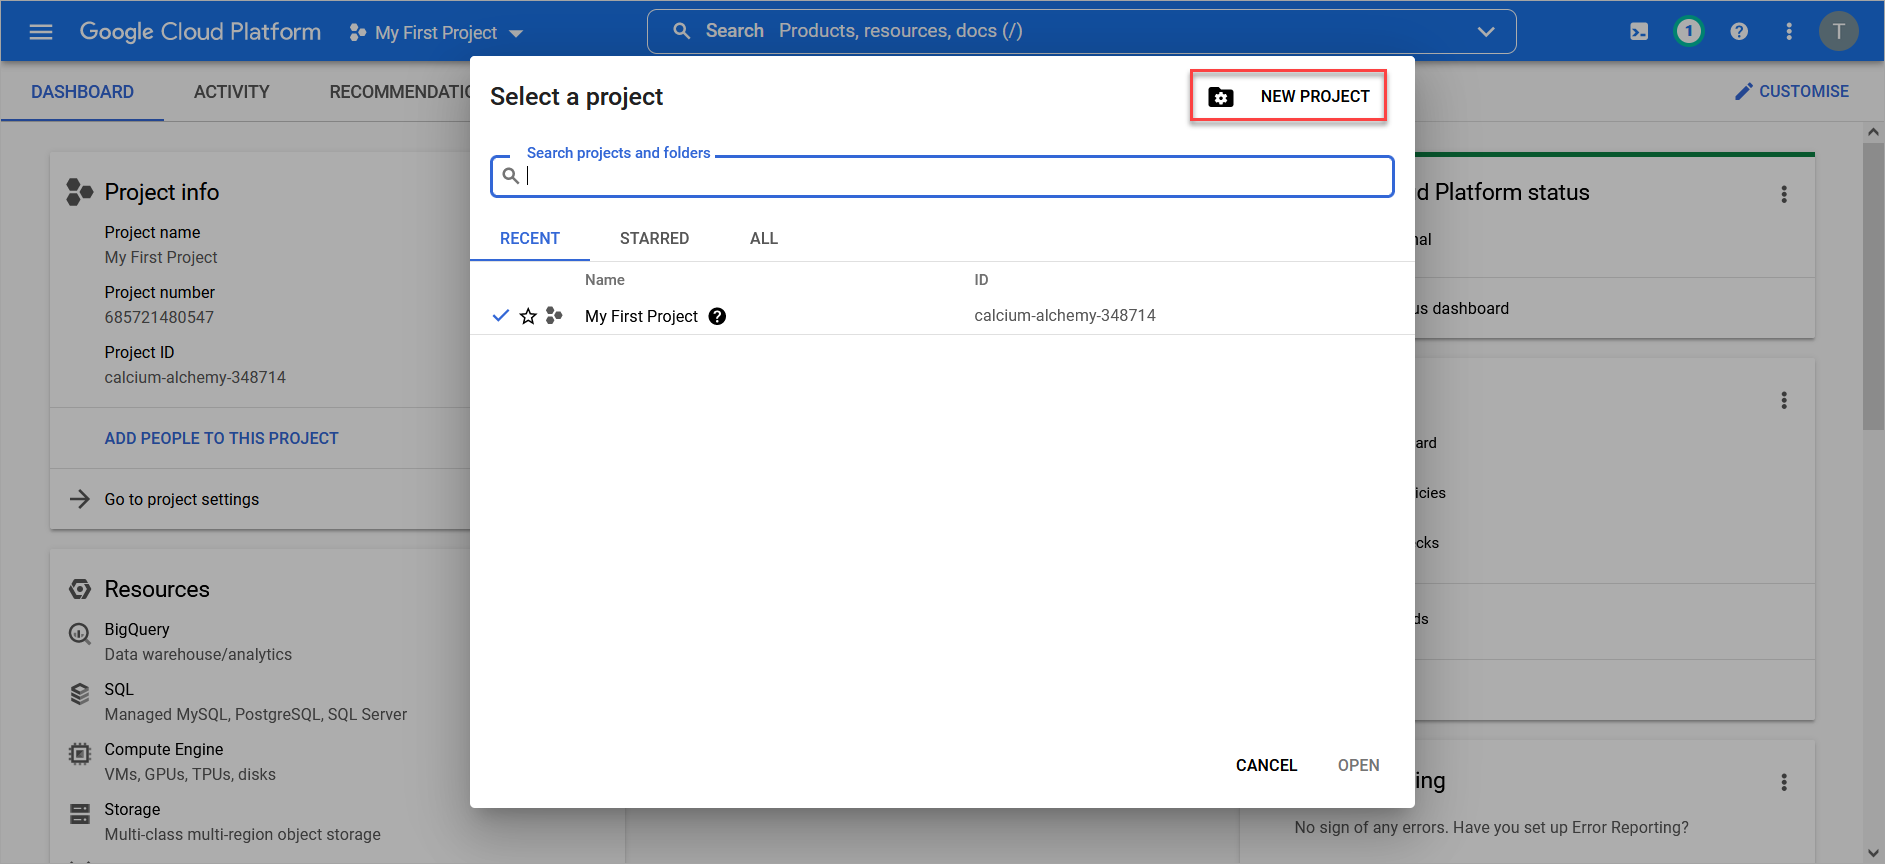Open SQL resource

click(x=119, y=689)
